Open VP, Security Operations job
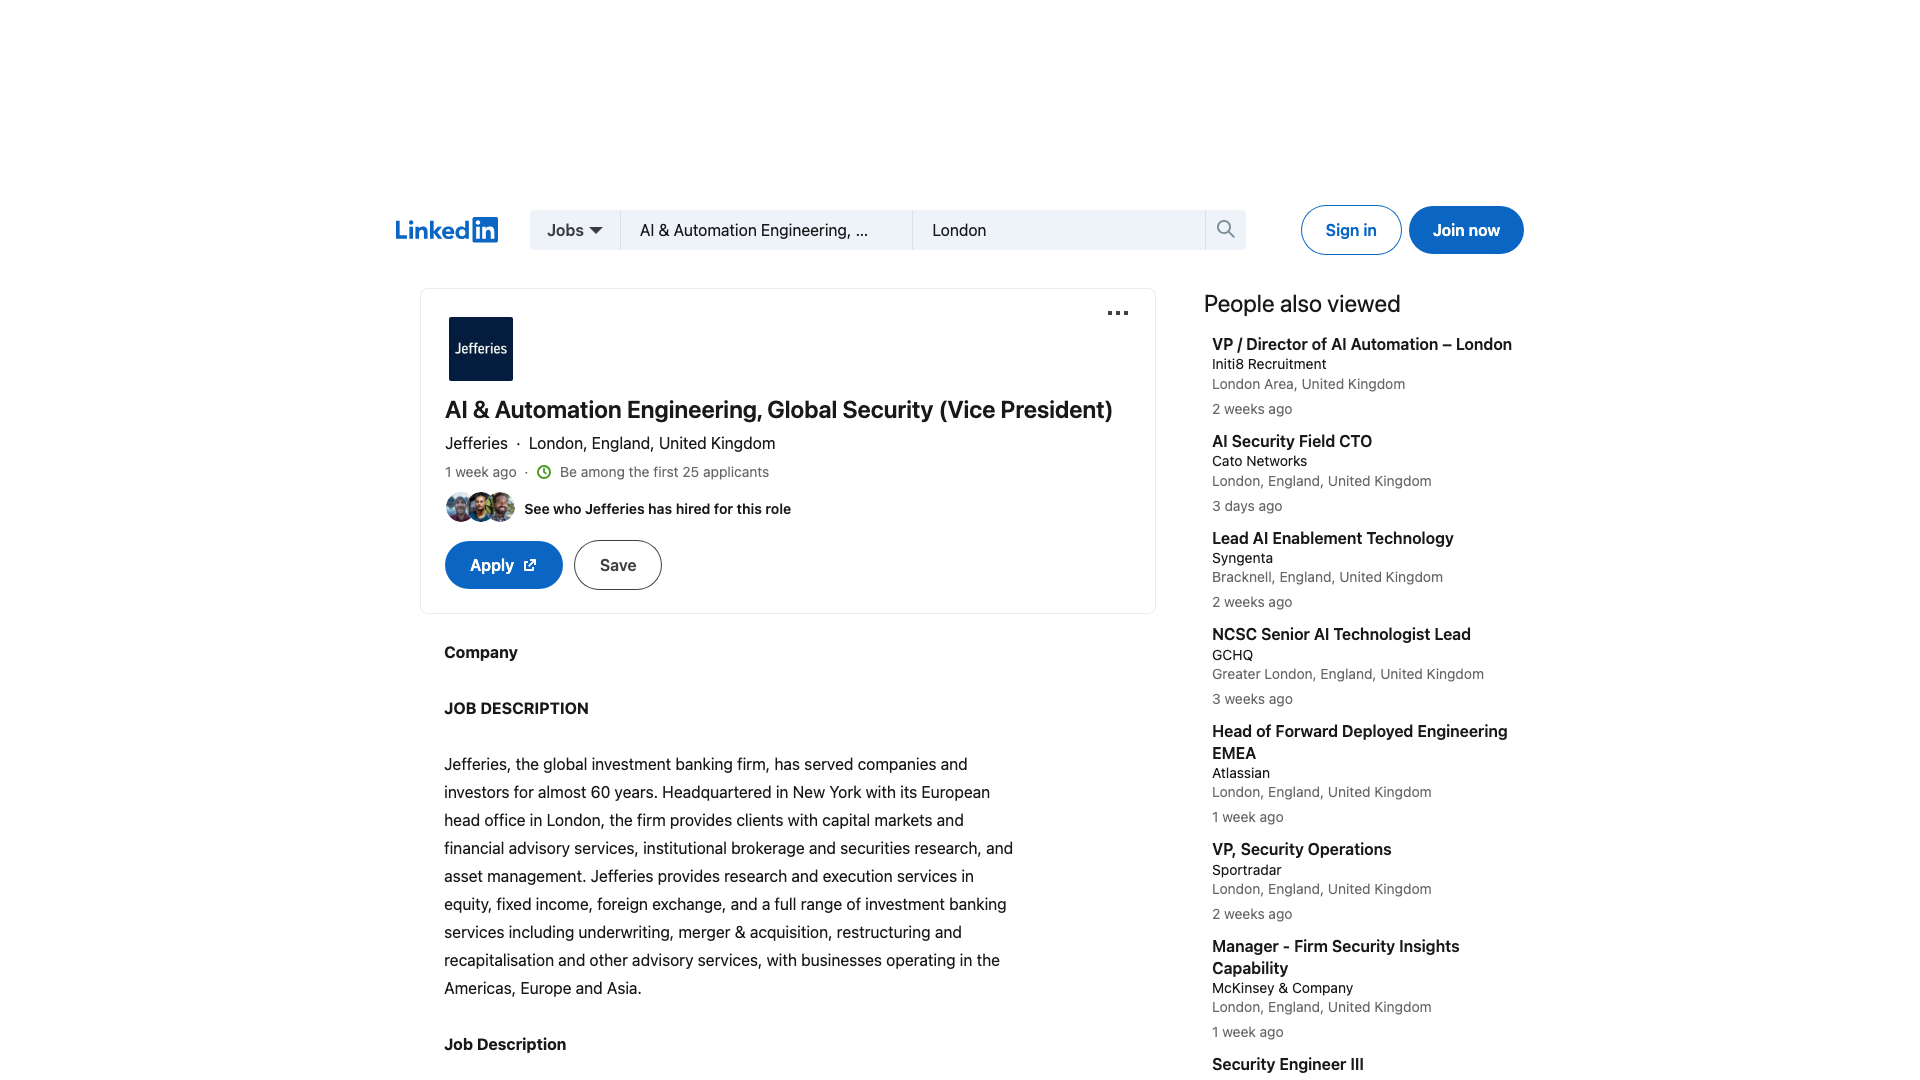The width and height of the screenshot is (1920, 1080). click(1301, 849)
